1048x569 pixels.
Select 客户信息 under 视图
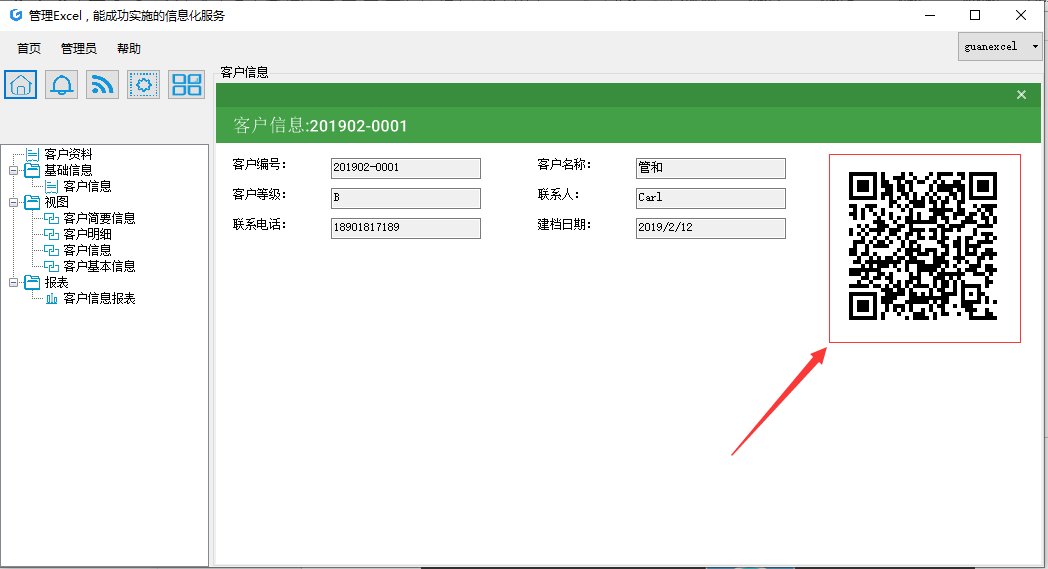[87, 251]
